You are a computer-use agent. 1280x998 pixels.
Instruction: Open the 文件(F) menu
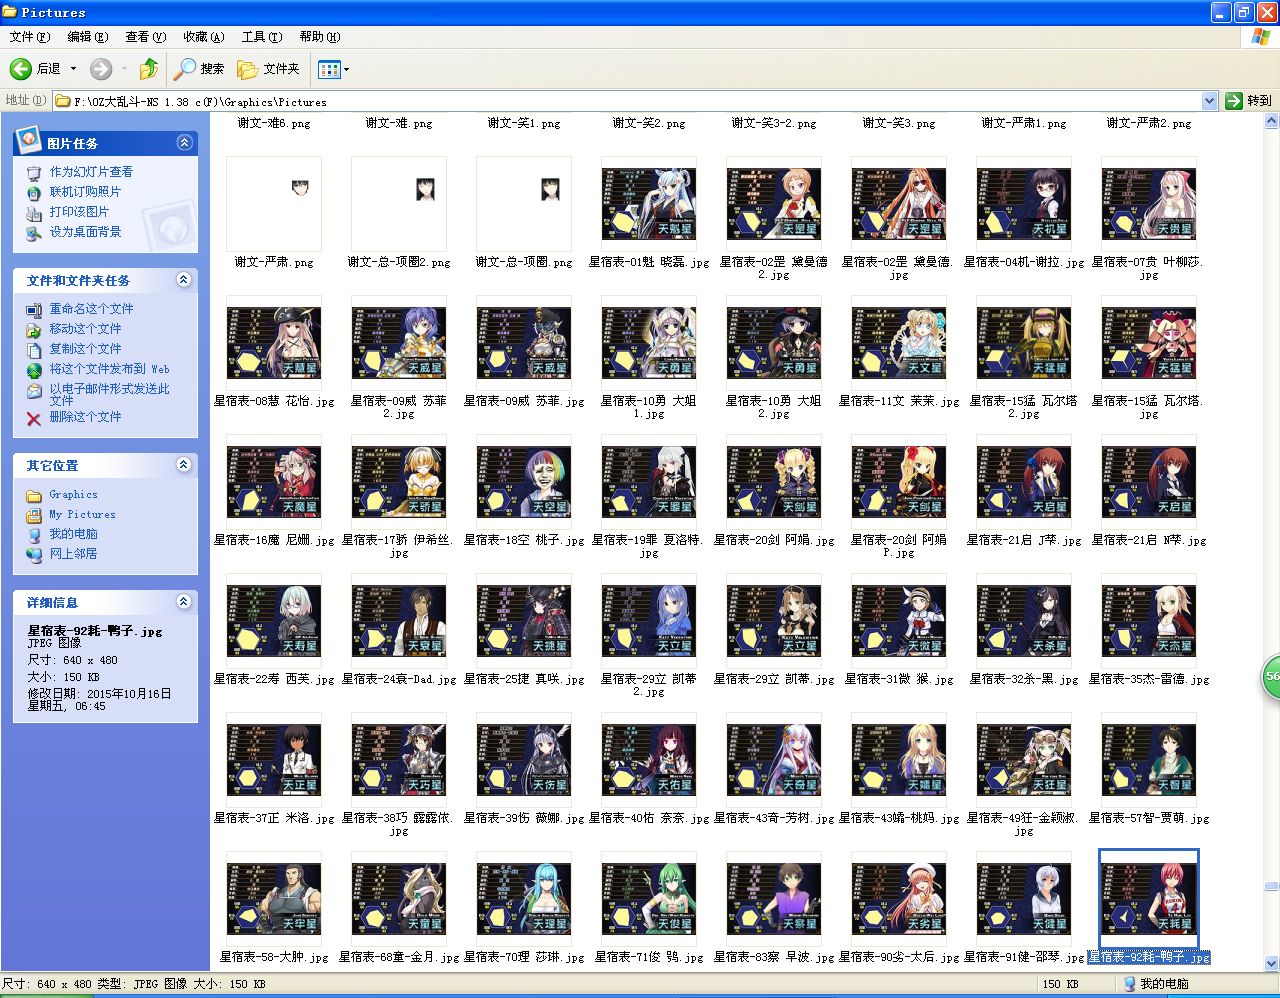[30, 37]
